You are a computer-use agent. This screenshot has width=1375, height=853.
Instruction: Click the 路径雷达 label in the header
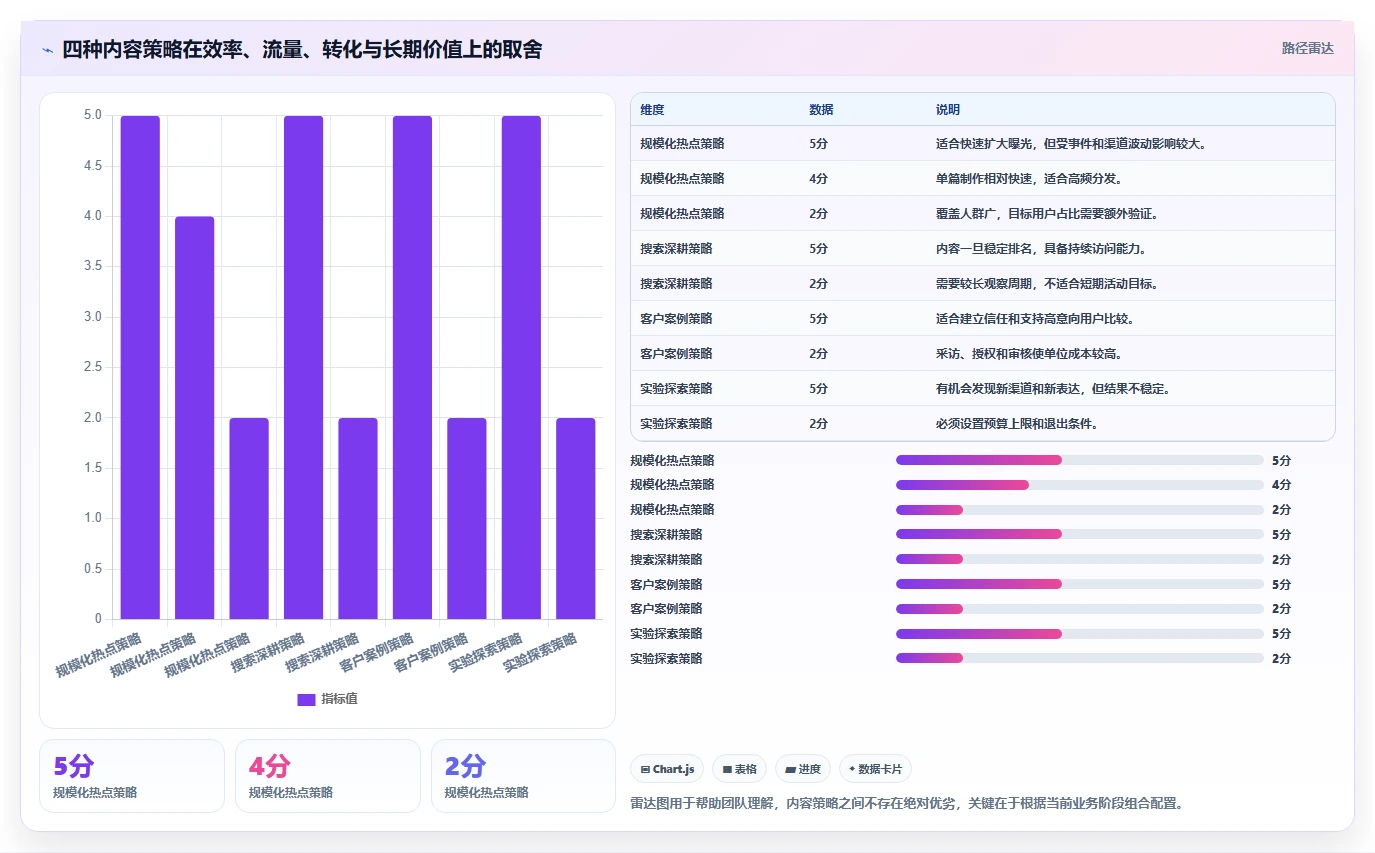1307,48
